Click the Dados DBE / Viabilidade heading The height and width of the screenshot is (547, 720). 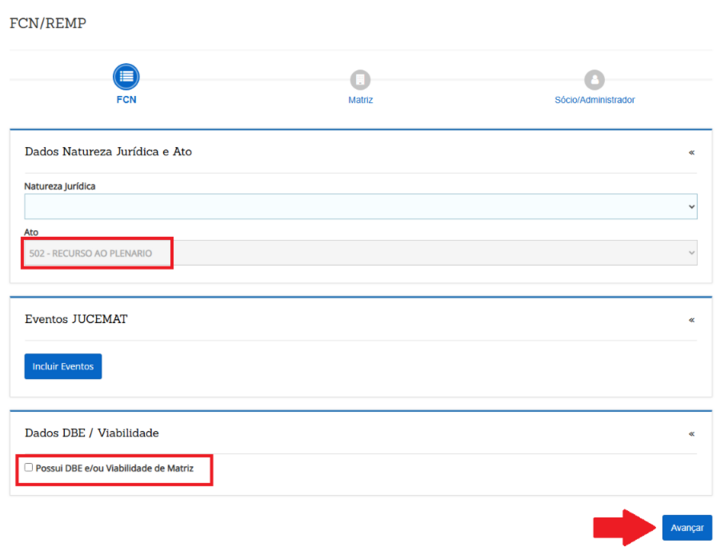click(x=91, y=434)
